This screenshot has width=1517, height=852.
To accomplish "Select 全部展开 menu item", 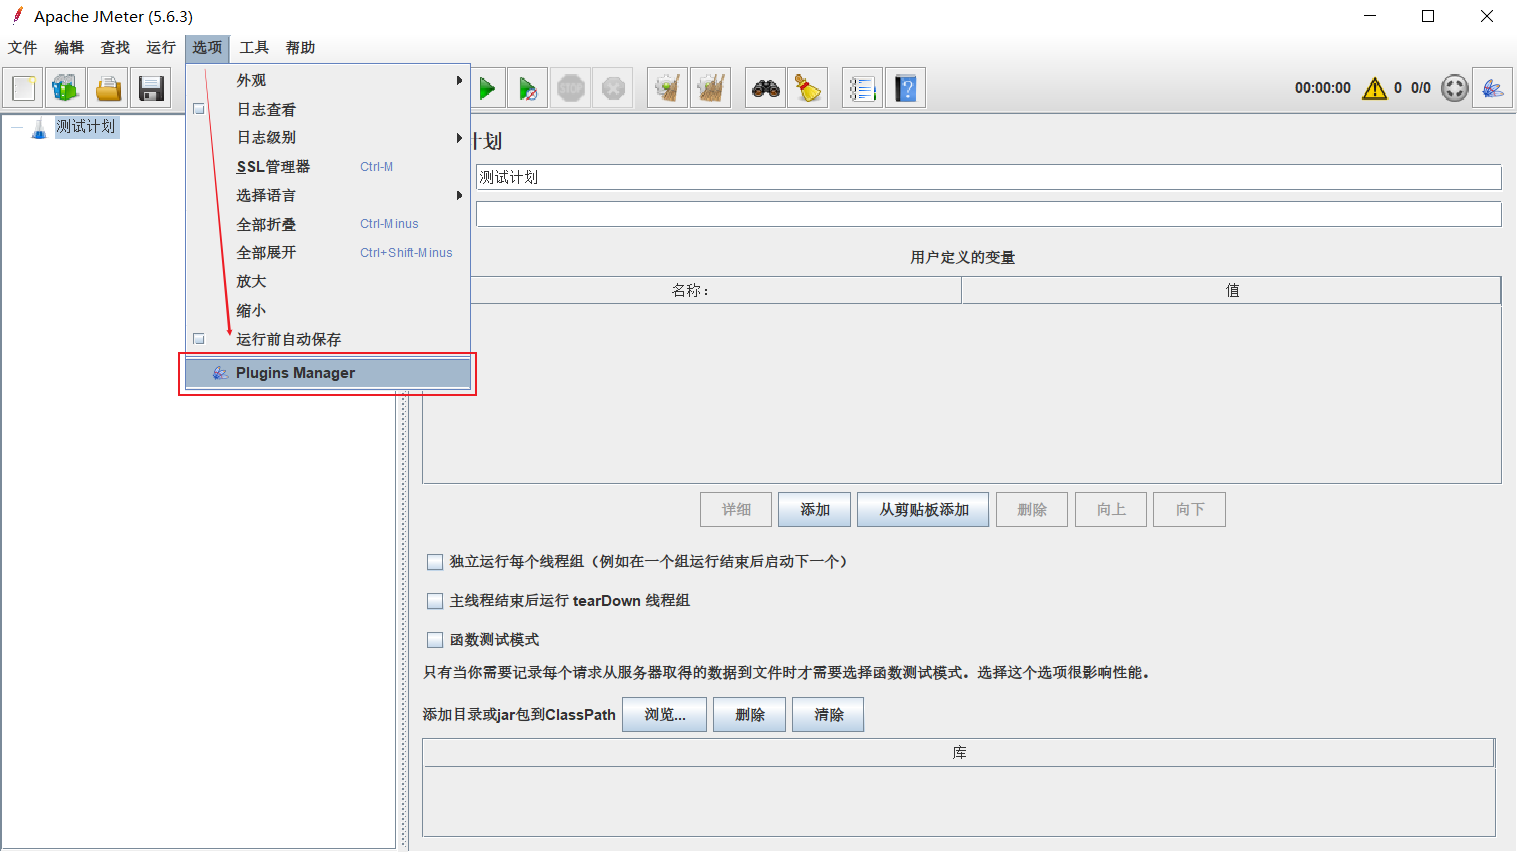I will pos(328,253).
